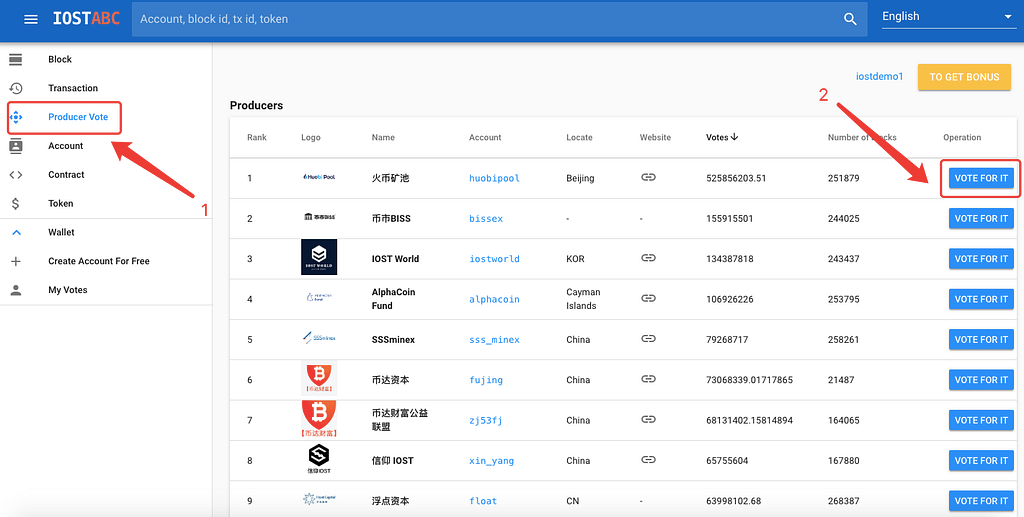Click VOTE FOR IT for sss_minex
The width and height of the screenshot is (1024, 517).
point(981,339)
